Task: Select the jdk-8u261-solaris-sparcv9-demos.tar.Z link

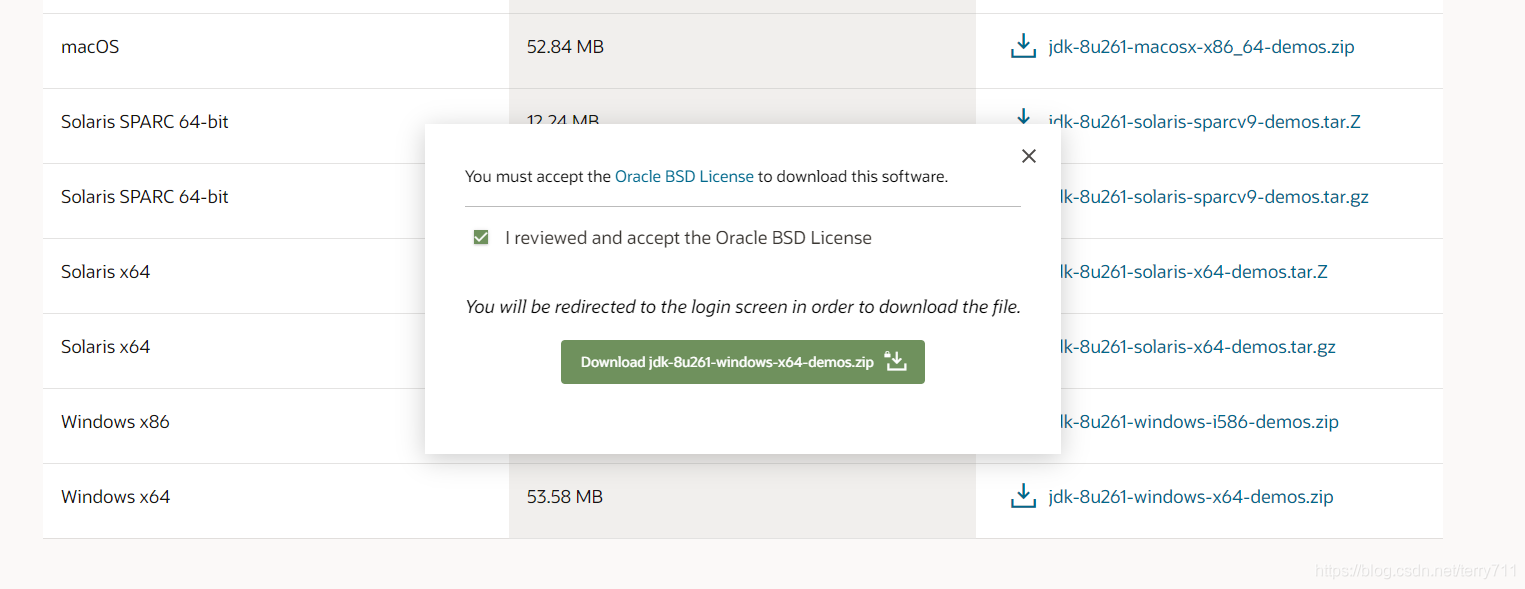Action: pos(1204,122)
